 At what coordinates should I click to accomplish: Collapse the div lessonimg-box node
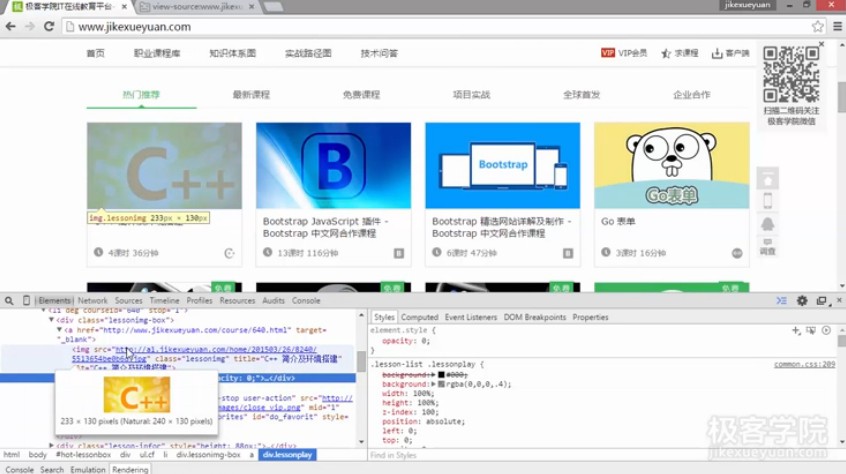click(51, 320)
